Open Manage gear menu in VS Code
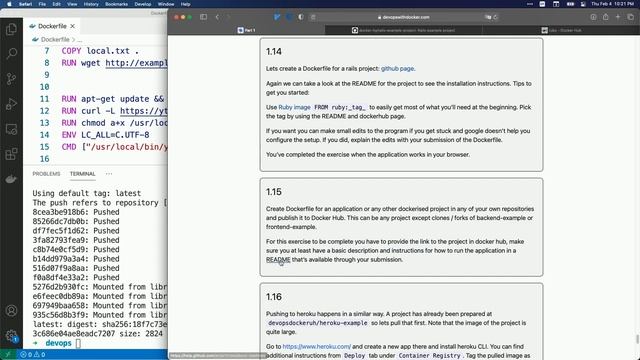The height and width of the screenshot is (360, 640). 11,336
